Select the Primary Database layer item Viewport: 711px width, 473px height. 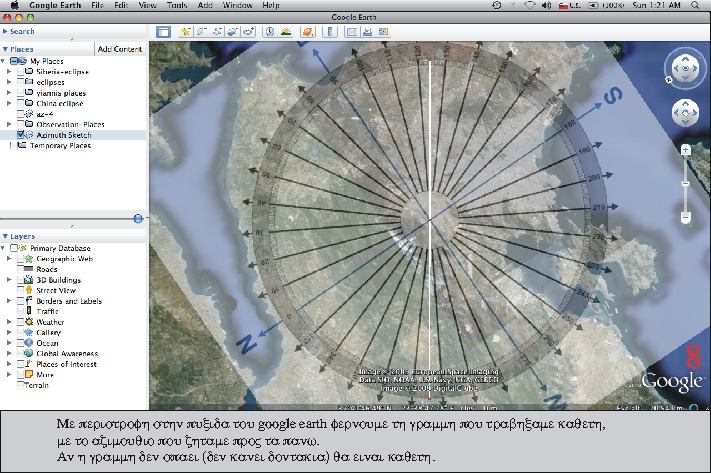click(60, 248)
